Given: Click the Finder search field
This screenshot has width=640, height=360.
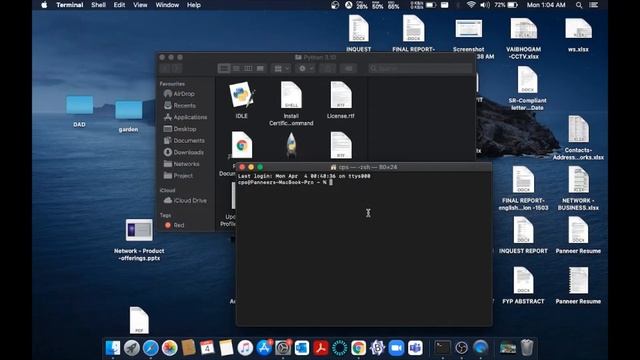Looking at the screenshot, I should click(420, 68).
